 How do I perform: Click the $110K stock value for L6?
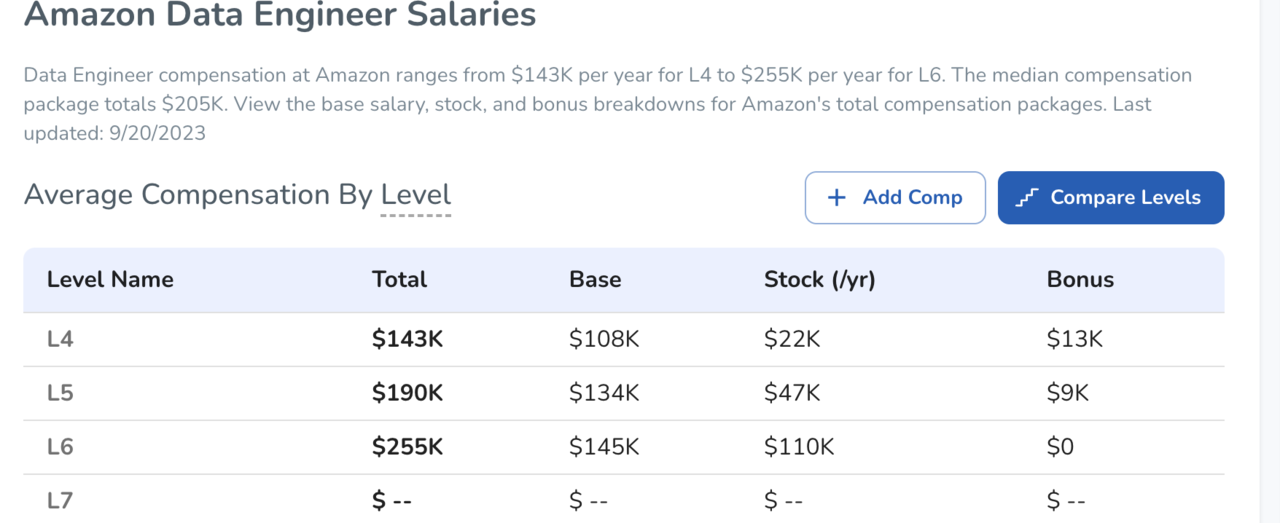pos(799,447)
